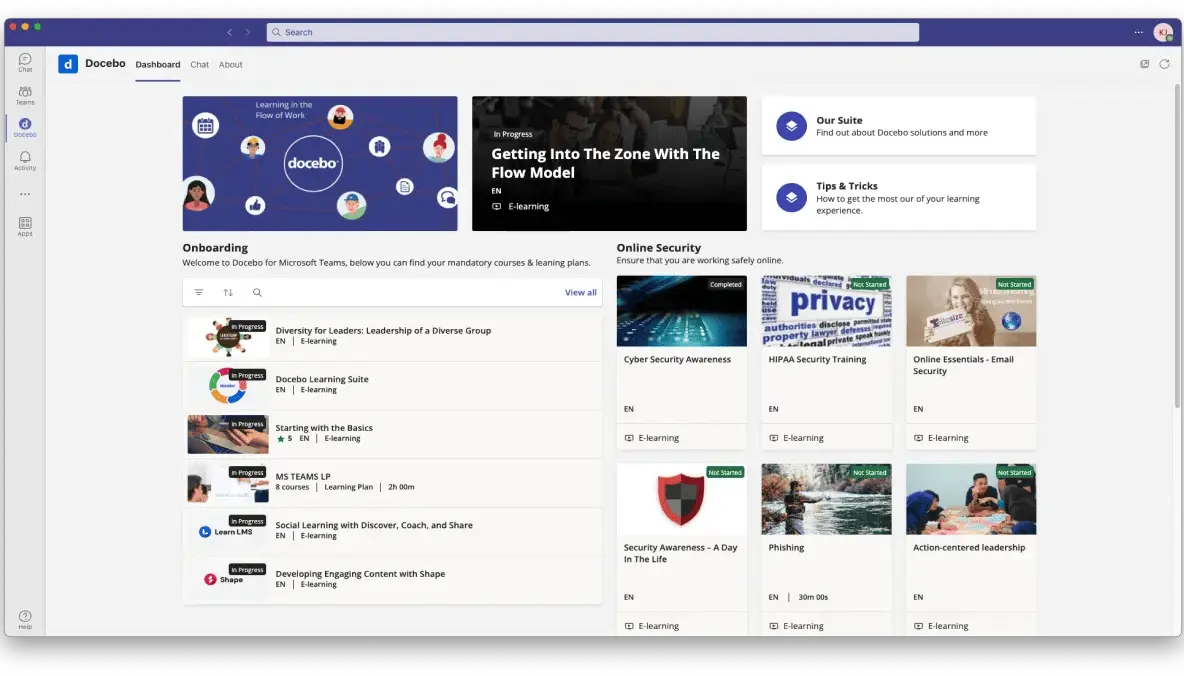This screenshot has height=676, width=1184.
Task: Select Docebo app in sidebar
Action: [x=25, y=127]
